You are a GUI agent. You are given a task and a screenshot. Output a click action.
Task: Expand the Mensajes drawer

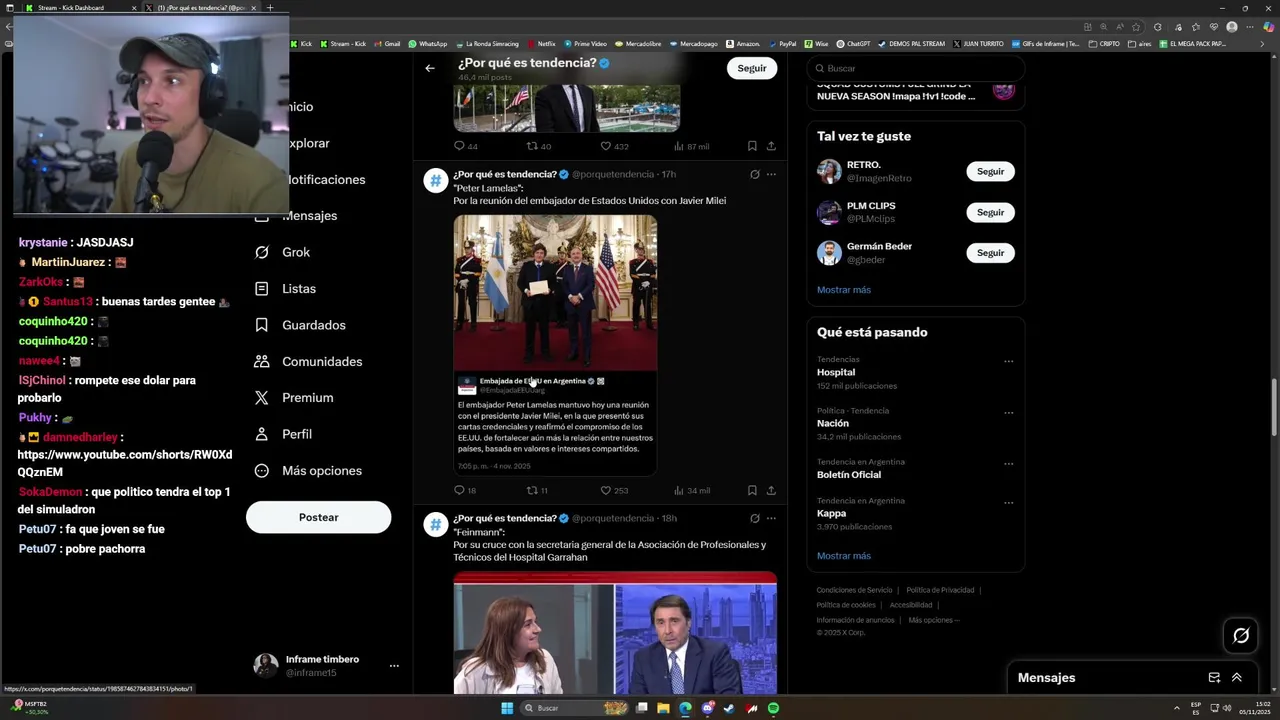1237,677
